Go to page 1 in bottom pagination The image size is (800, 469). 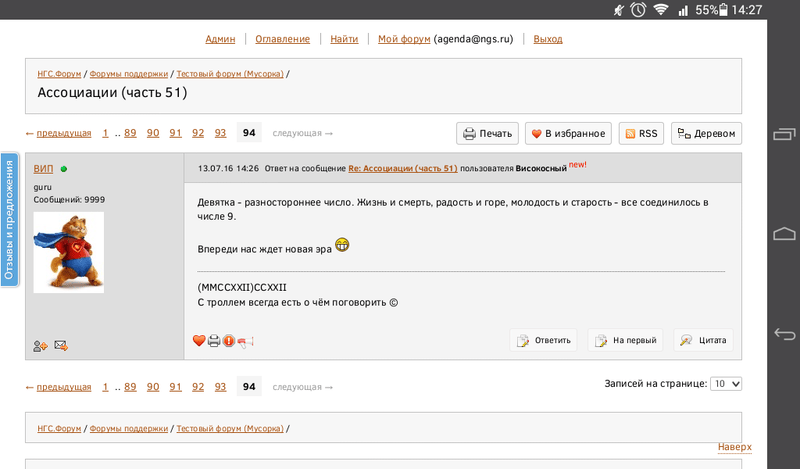(x=105, y=387)
